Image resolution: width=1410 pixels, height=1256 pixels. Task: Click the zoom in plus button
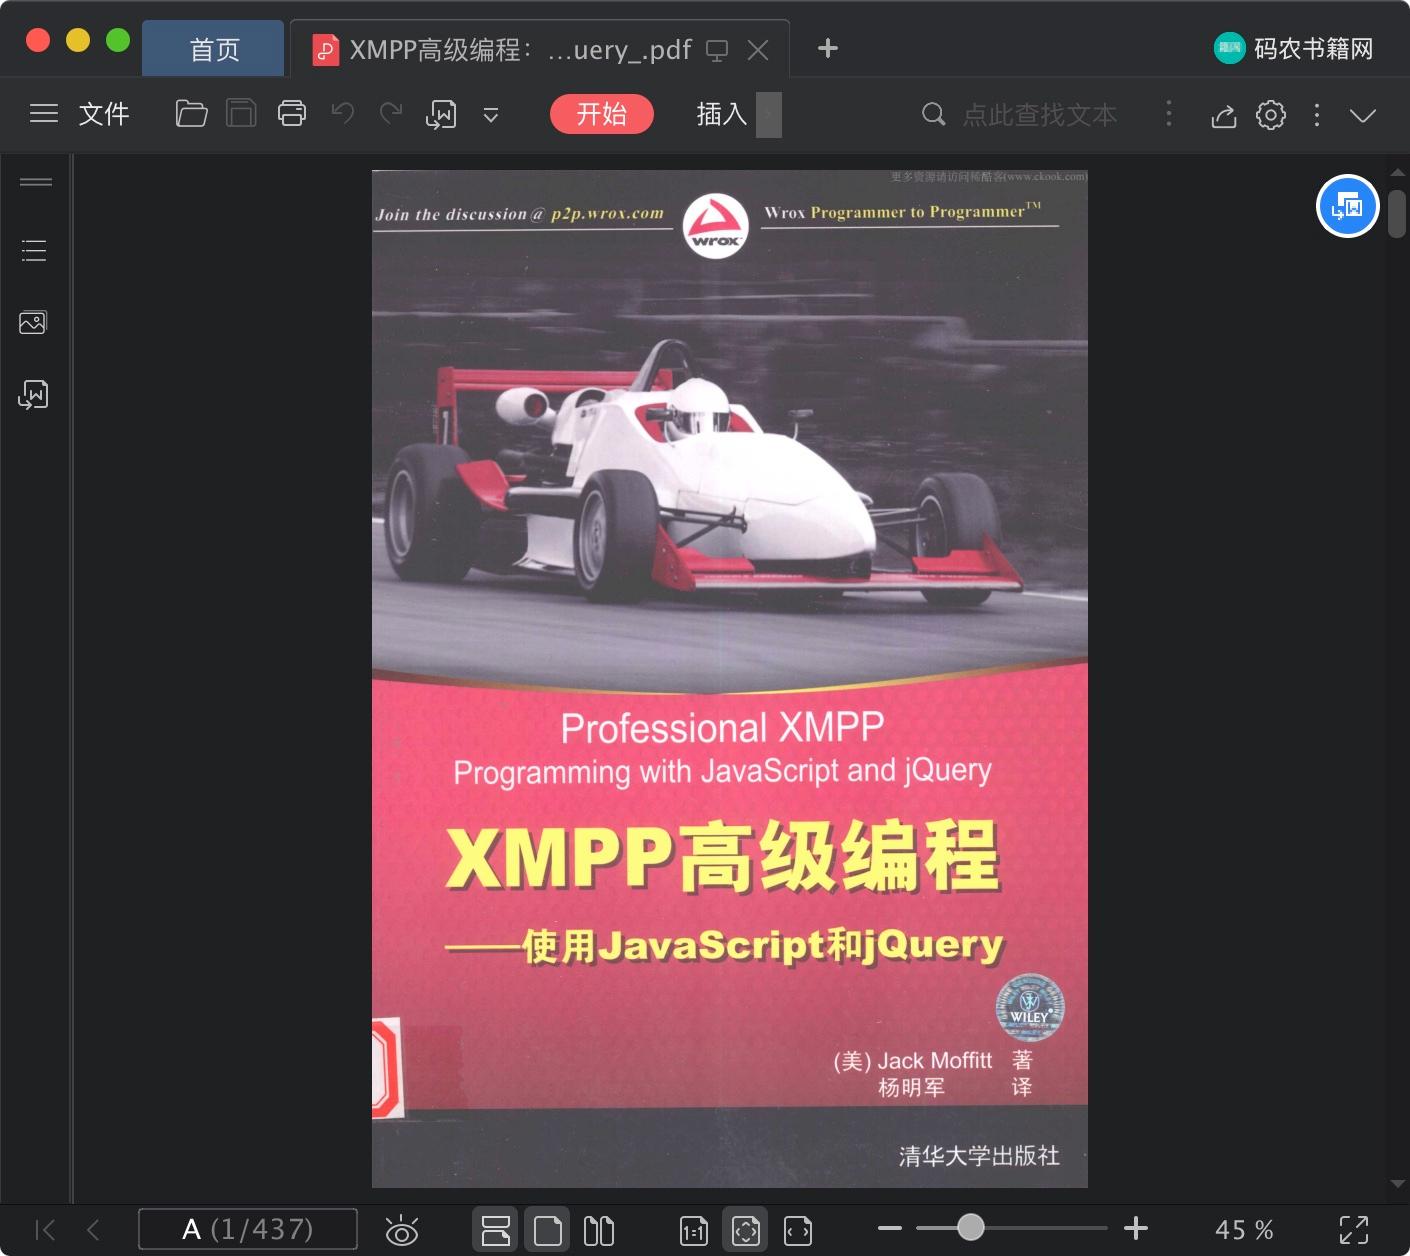point(1136,1228)
